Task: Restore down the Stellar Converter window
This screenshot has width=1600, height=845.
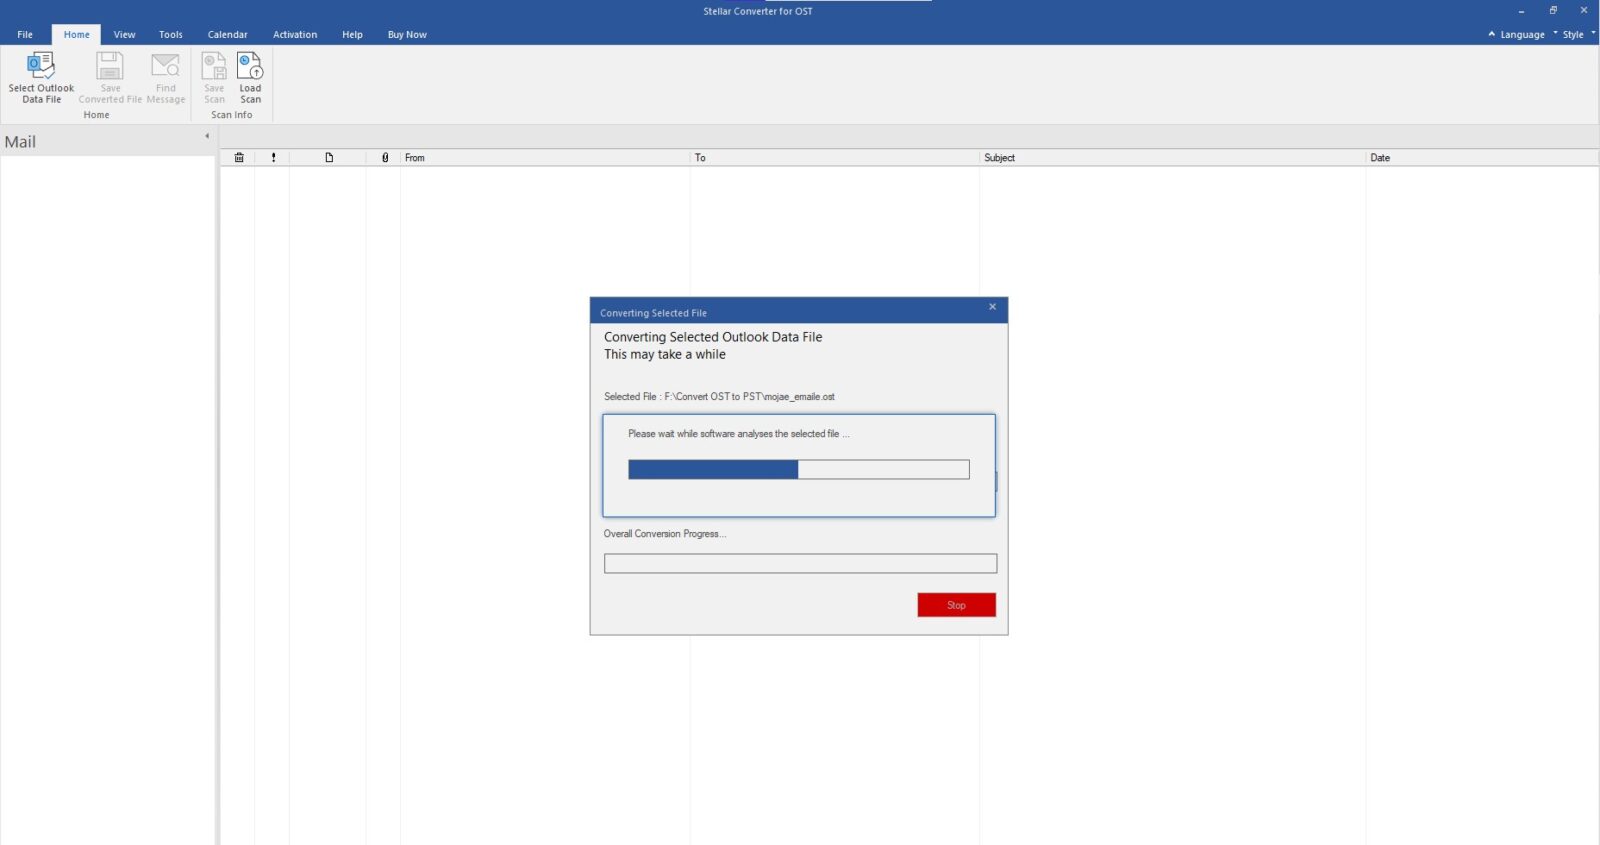Action: [1553, 11]
